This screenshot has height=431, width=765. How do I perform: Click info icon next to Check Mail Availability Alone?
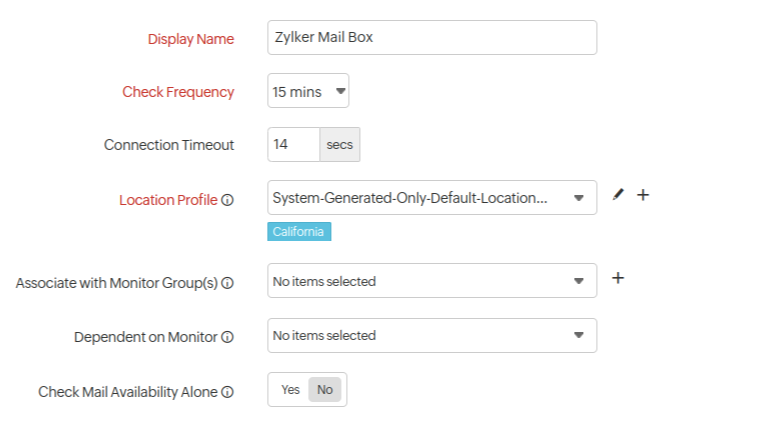[227, 392]
